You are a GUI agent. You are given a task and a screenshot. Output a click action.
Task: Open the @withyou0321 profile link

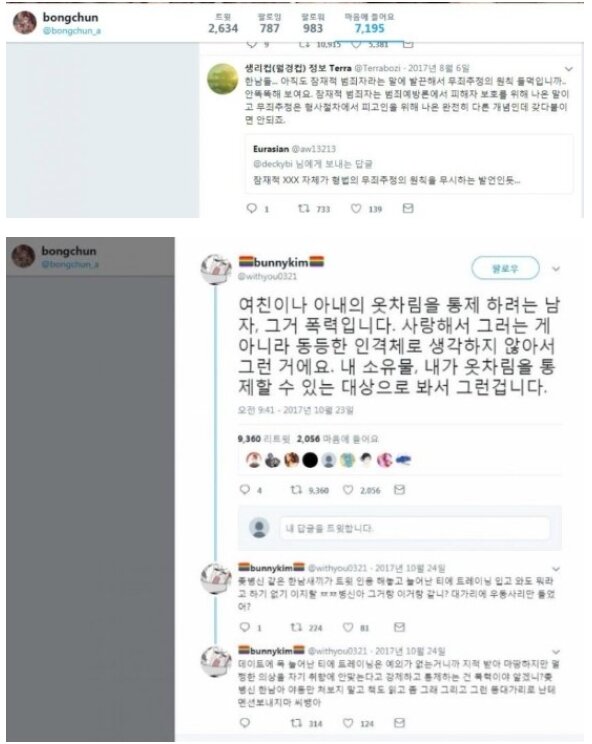click(x=267, y=276)
